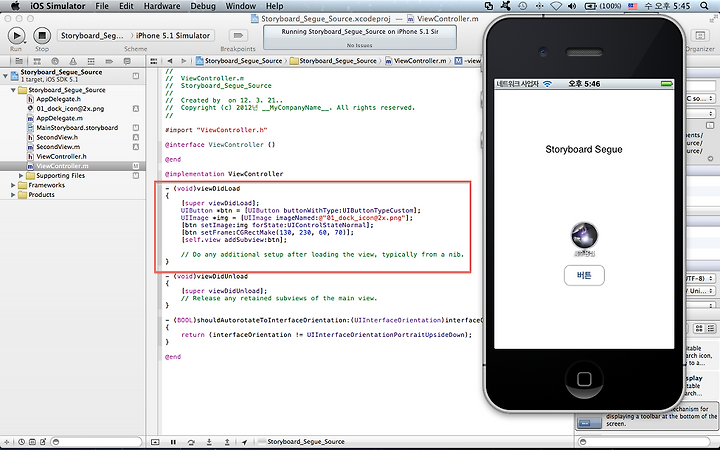Click the navigator filter search field
Image resolution: width=720 pixels, height=450 pixels.
coord(96,442)
